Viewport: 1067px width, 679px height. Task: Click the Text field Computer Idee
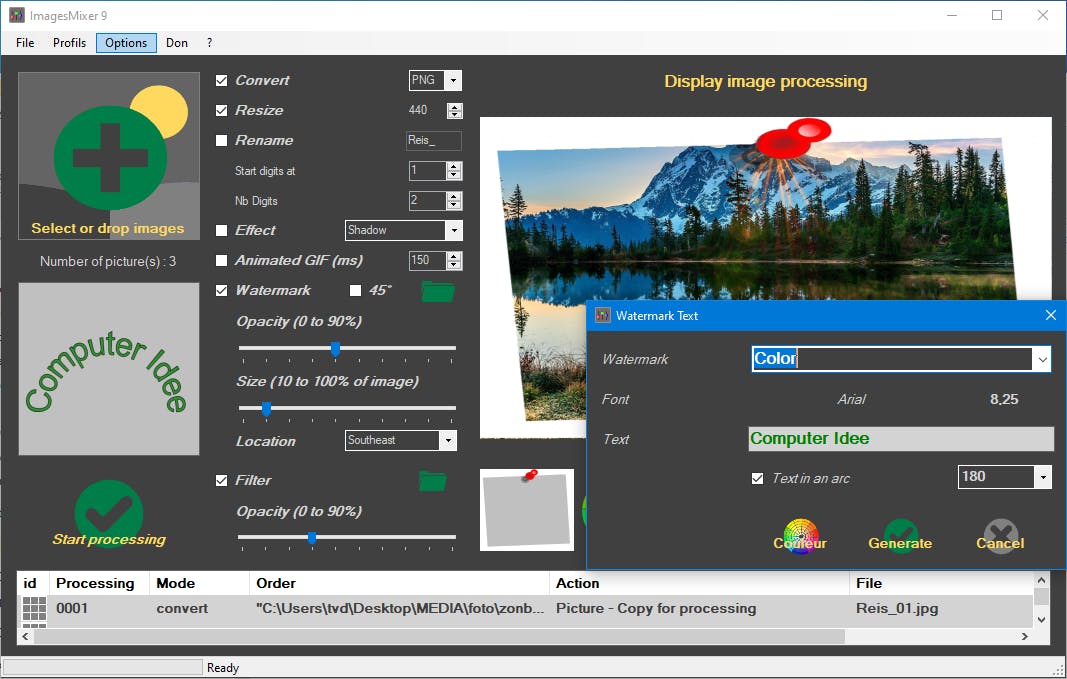901,439
